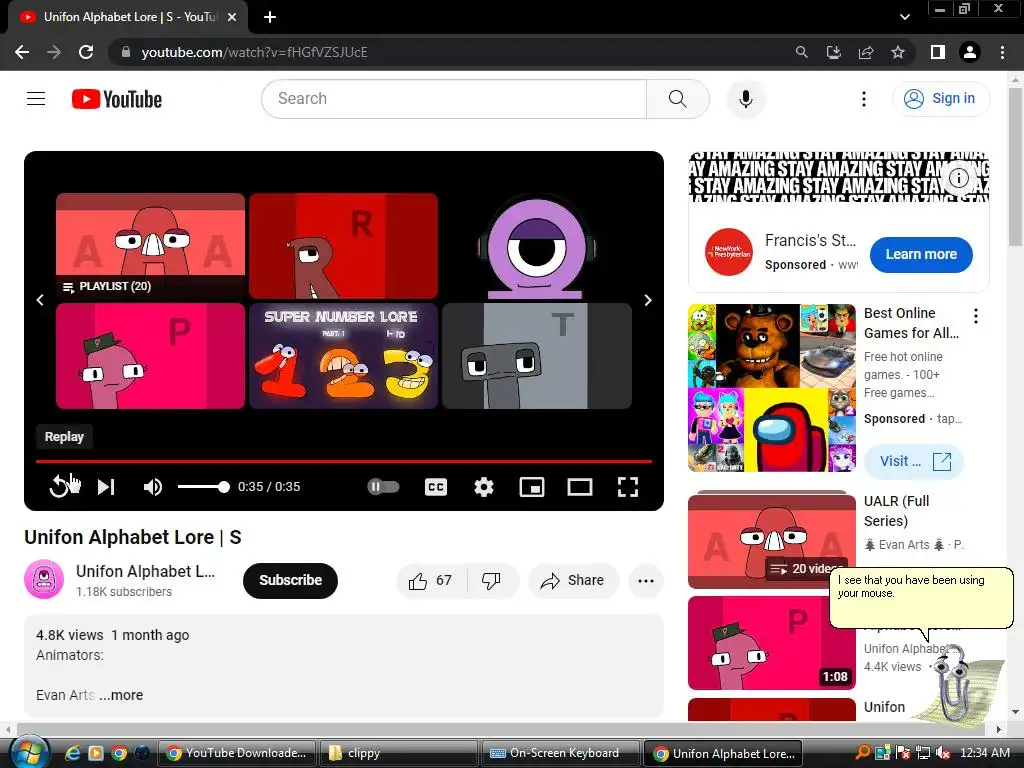Click the Visit link on the games ad
Screen dimensions: 1024x768
click(914, 461)
